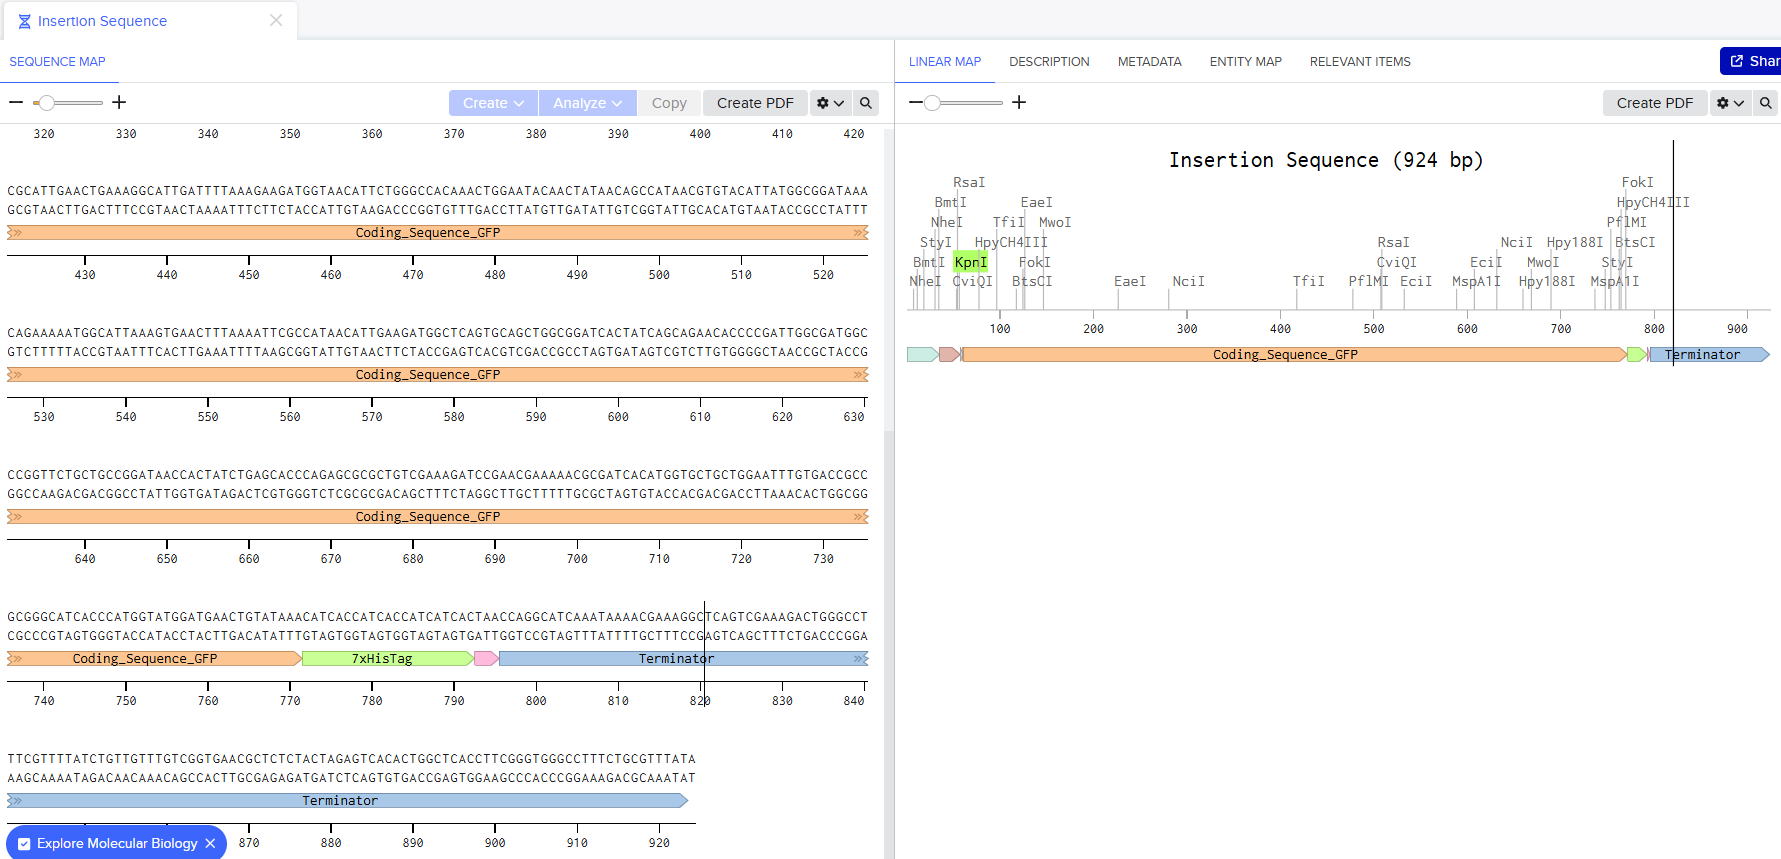Switch to the Description tab
Screen dimensions: 1781x859
coord(1049,62)
